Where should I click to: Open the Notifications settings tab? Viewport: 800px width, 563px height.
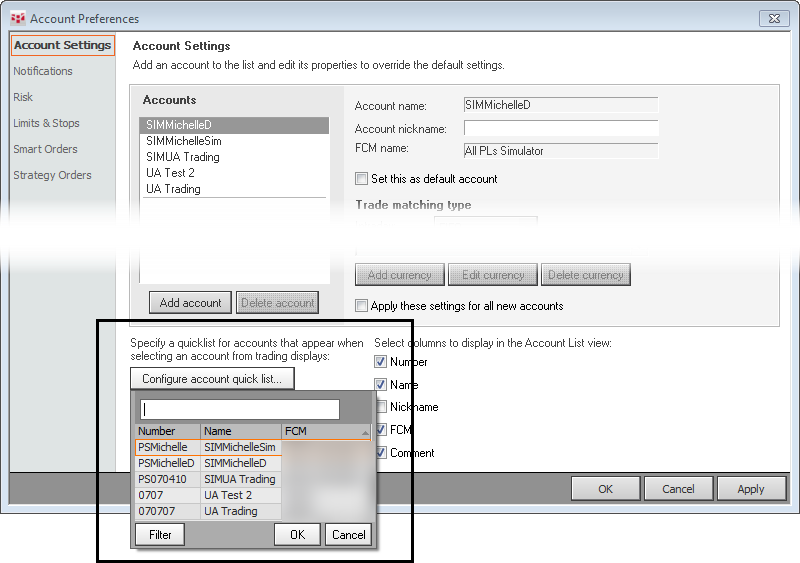[x=43, y=71]
